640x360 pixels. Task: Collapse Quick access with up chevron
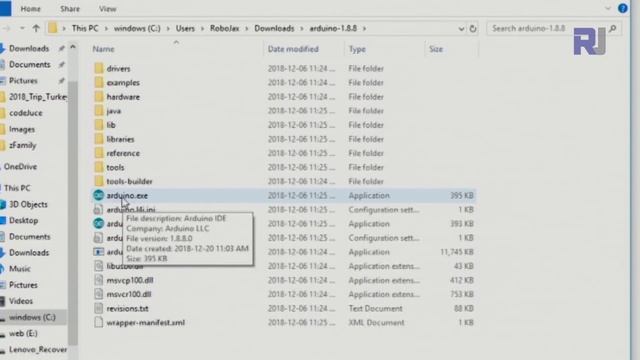coord(73,47)
